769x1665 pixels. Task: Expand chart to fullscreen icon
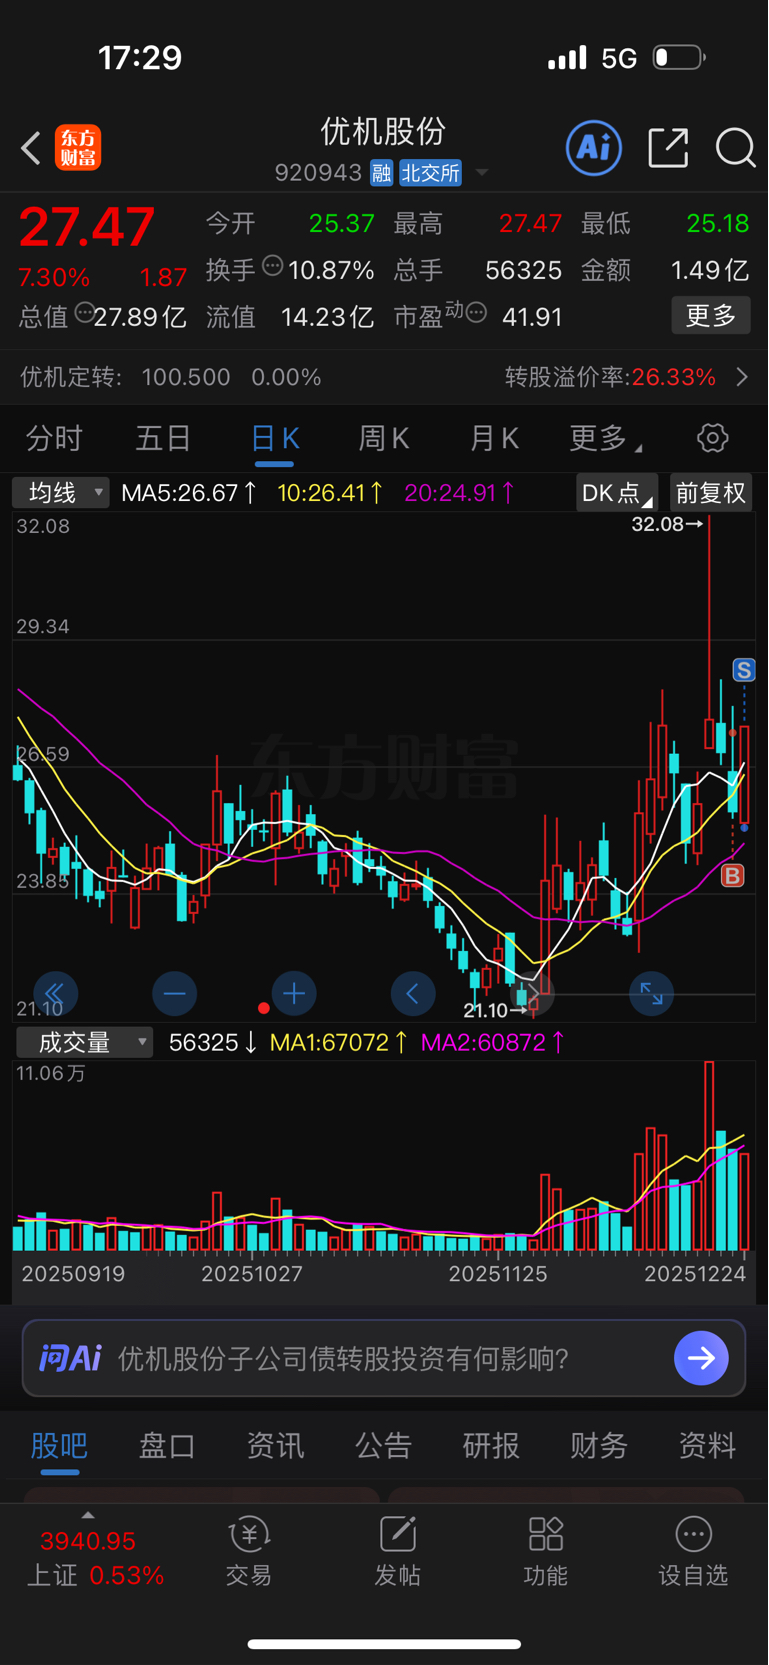point(651,993)
